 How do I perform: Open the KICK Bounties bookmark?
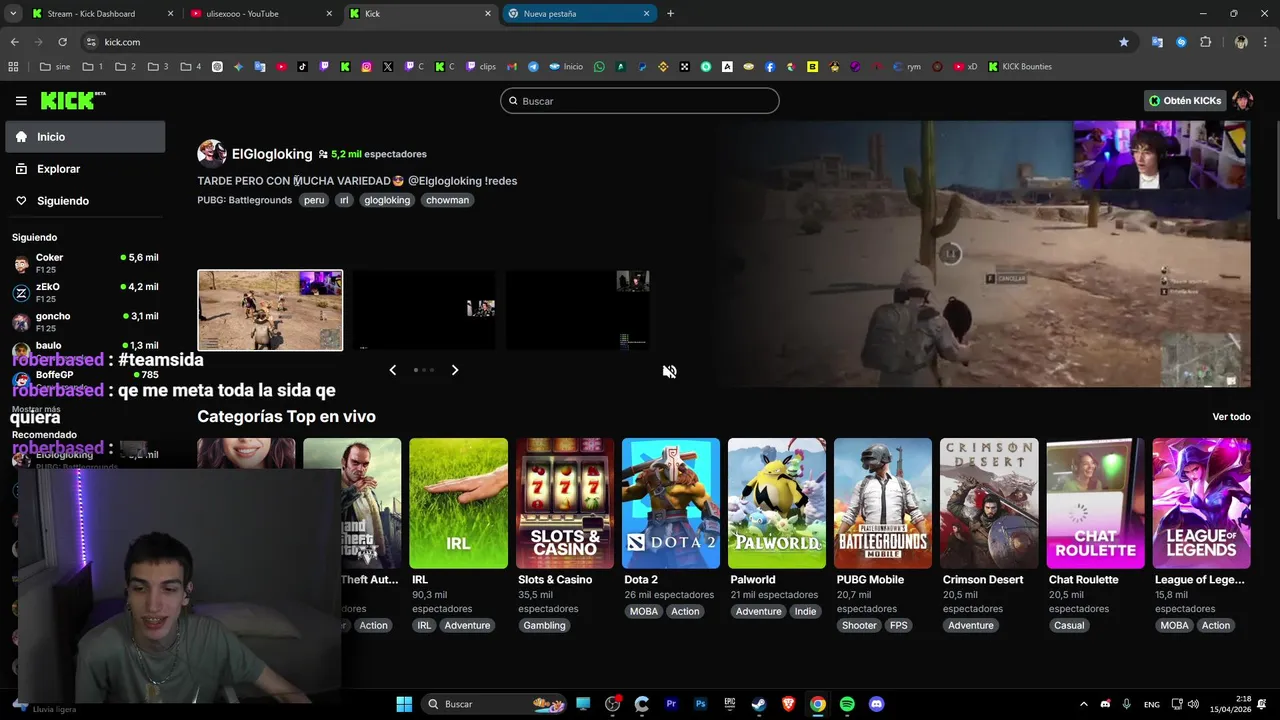point(1020,67)
